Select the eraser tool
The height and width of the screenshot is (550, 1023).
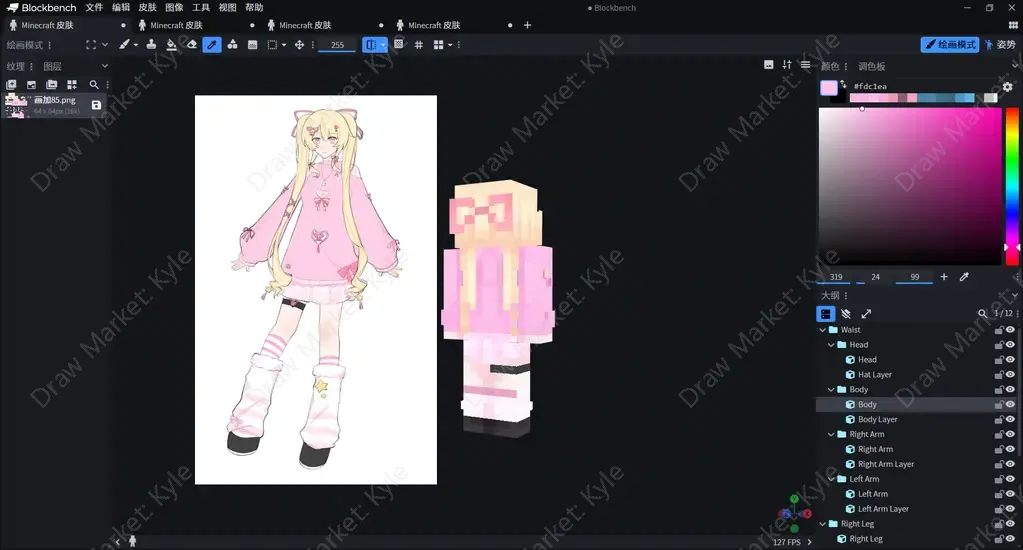pos(192,44)
